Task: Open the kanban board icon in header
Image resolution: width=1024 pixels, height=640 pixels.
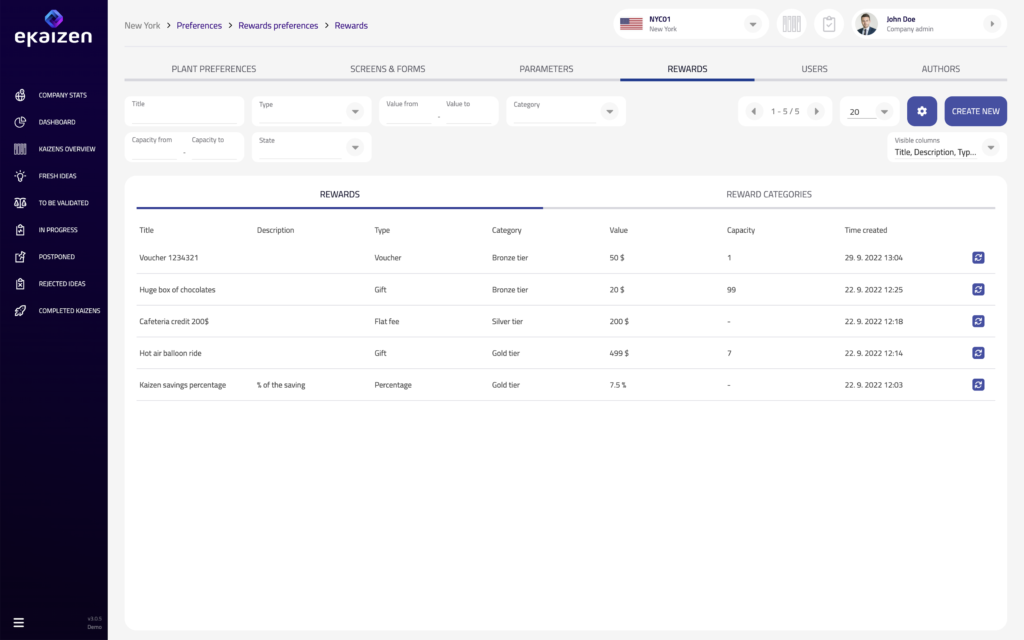Action: [791, 24]
